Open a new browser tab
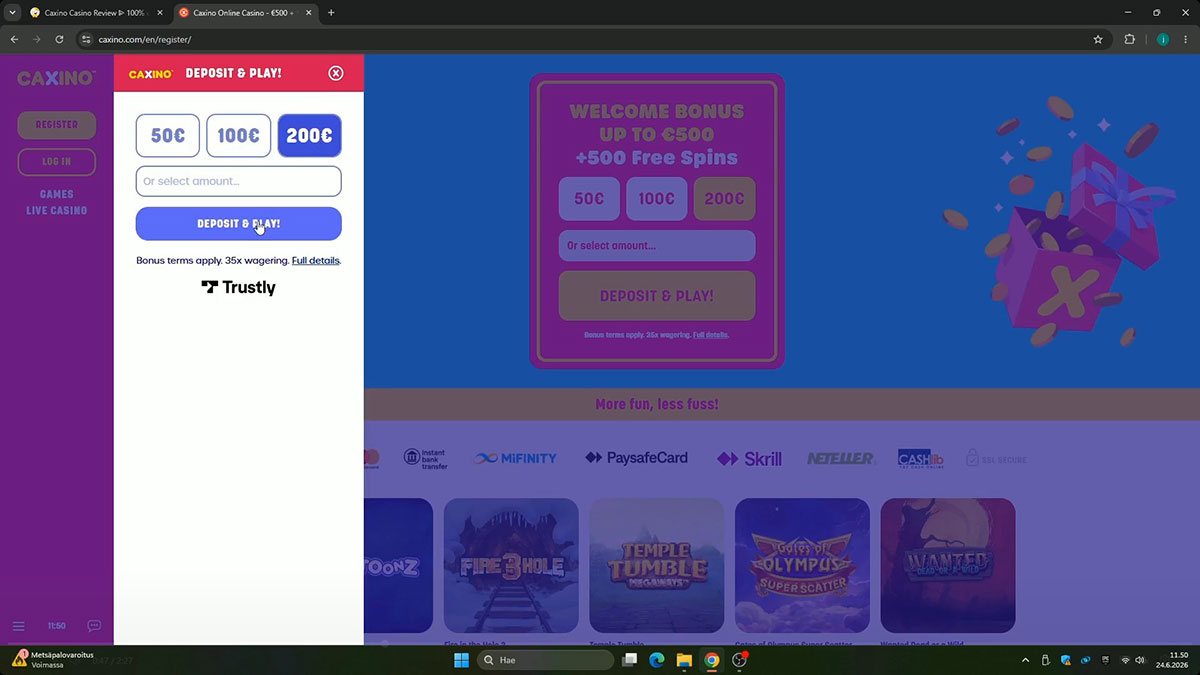The image size is (1200, 675). [331, 12]
